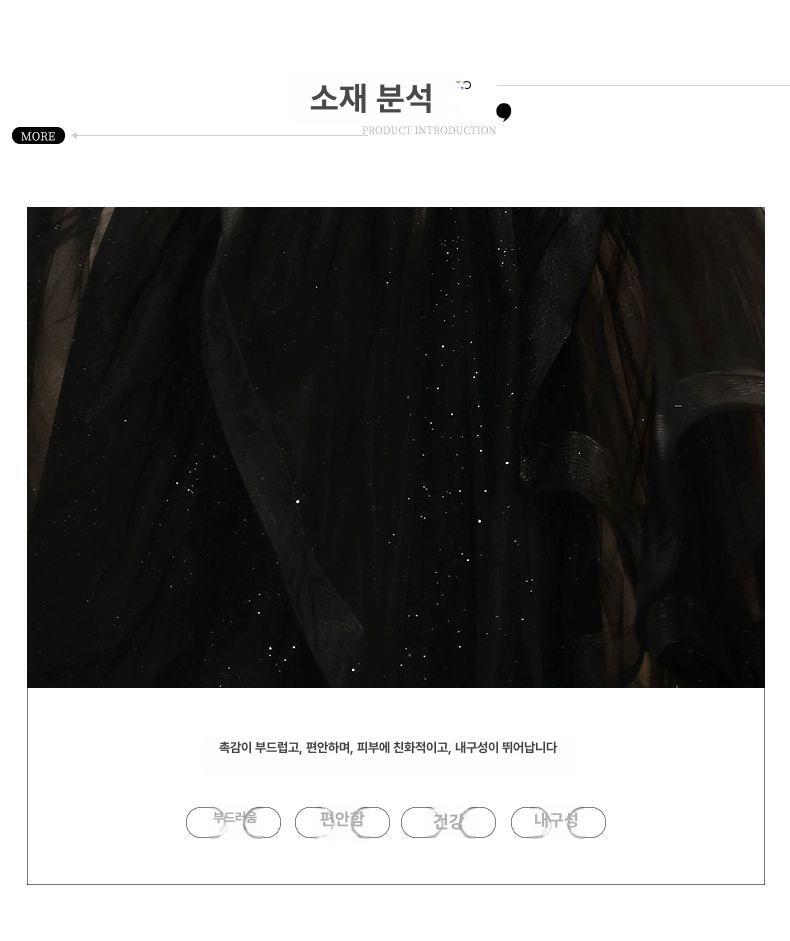Click the rounded right end of the 내구성 pill

tap(594, 822)
